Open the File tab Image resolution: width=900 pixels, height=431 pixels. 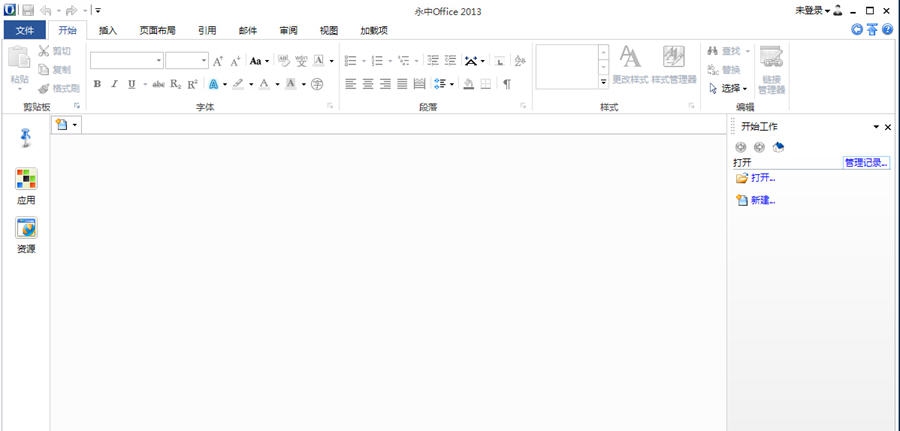25,30
